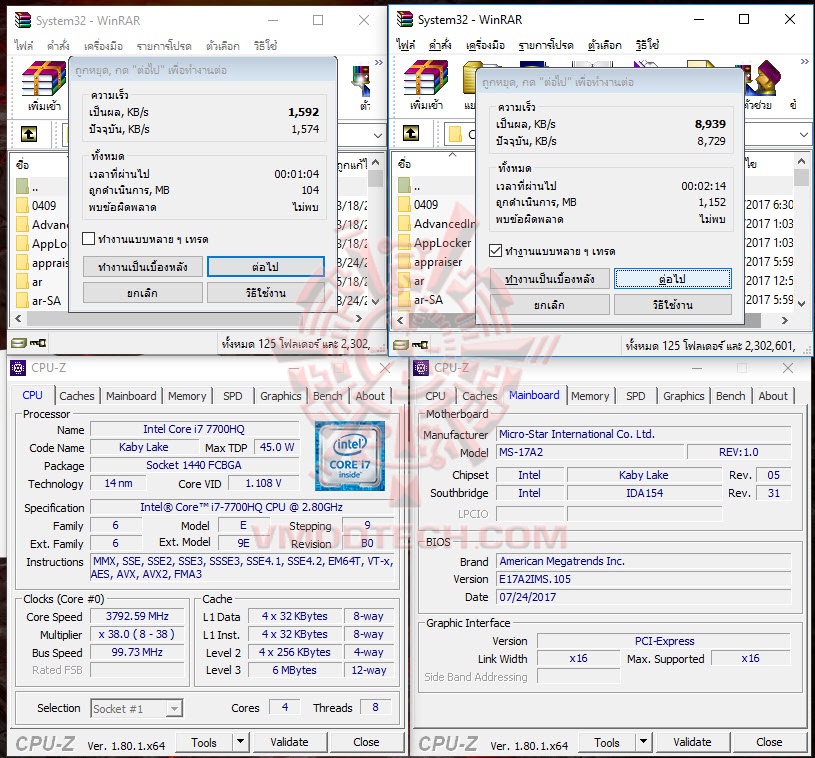Click ต่อไป (Continue) in left benchmark dialog
Screen dimensions: 815x758
(x=266, y=267)
